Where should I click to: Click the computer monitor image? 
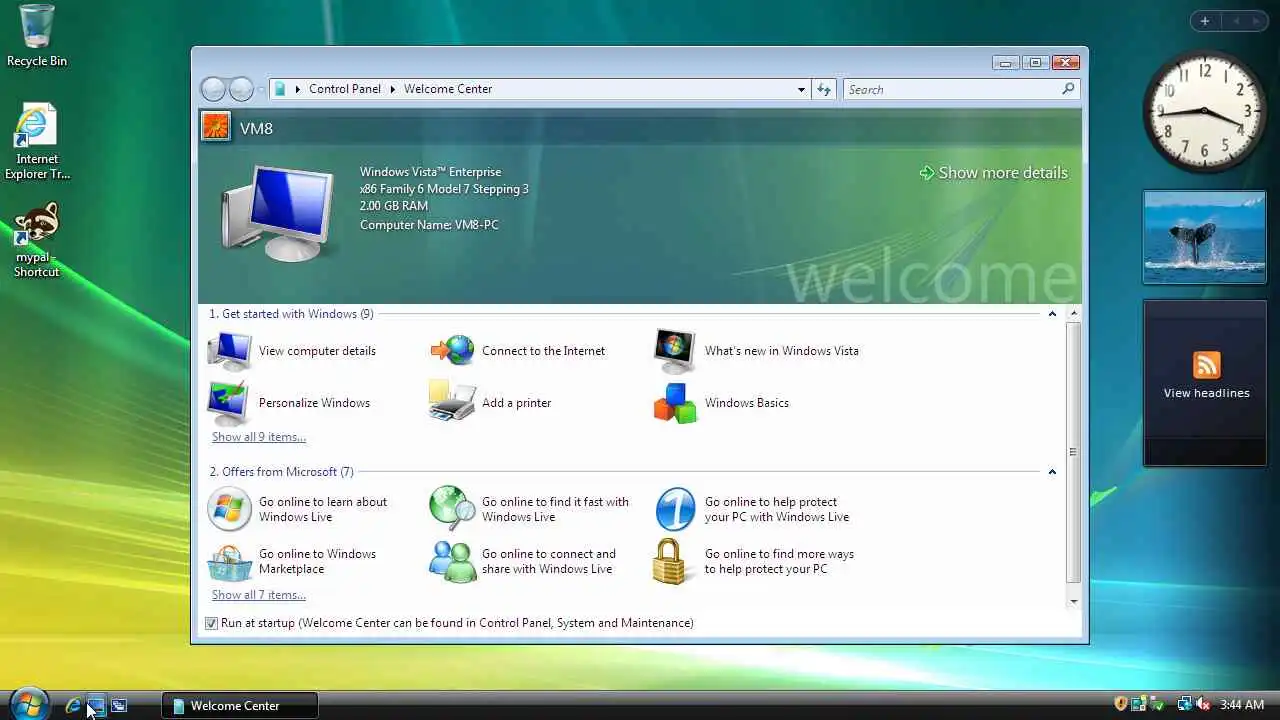277,213
